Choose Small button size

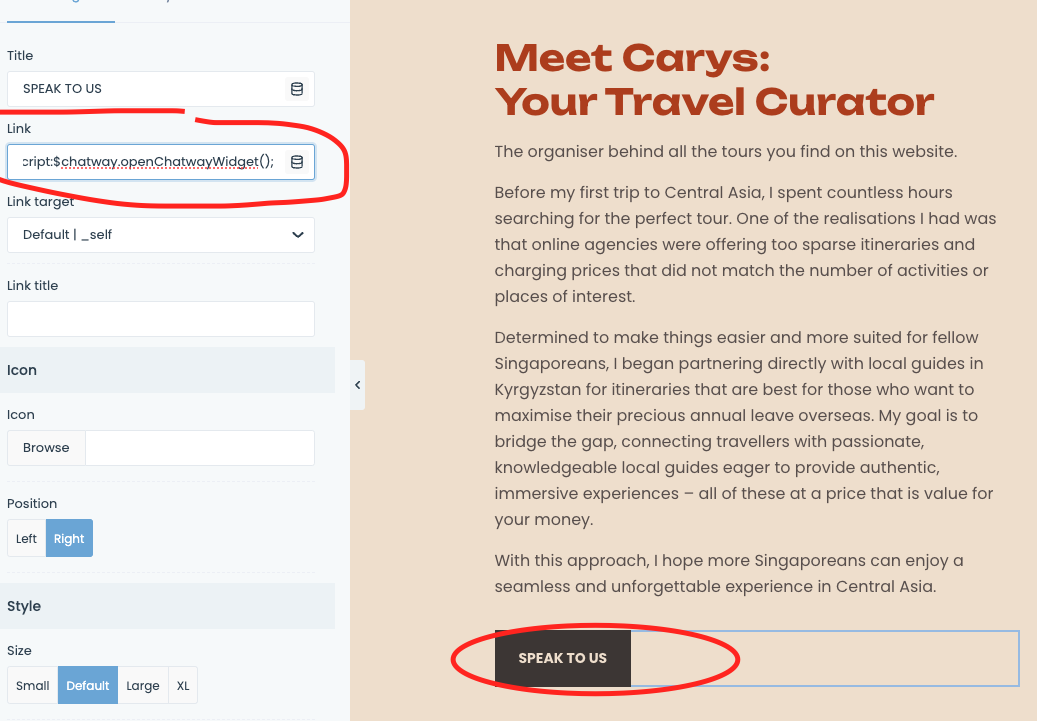click(32, 685)
